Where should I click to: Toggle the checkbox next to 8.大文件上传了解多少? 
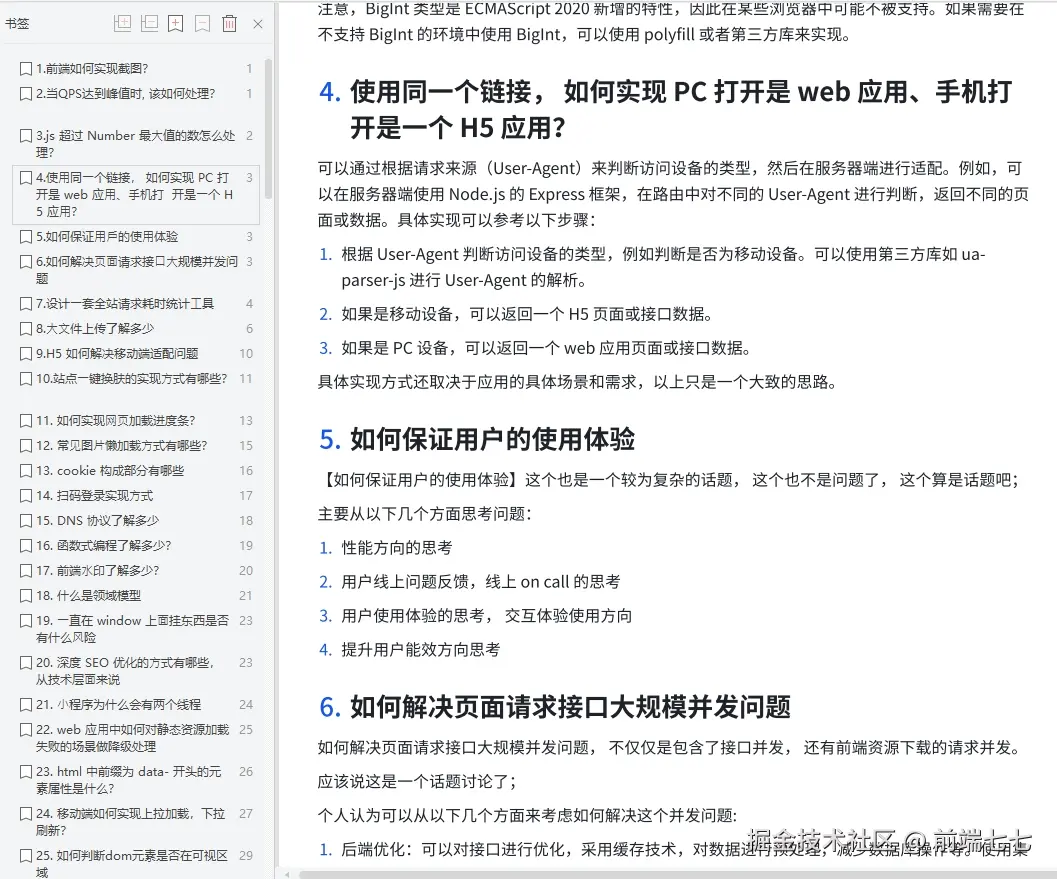tap(24, 328)
